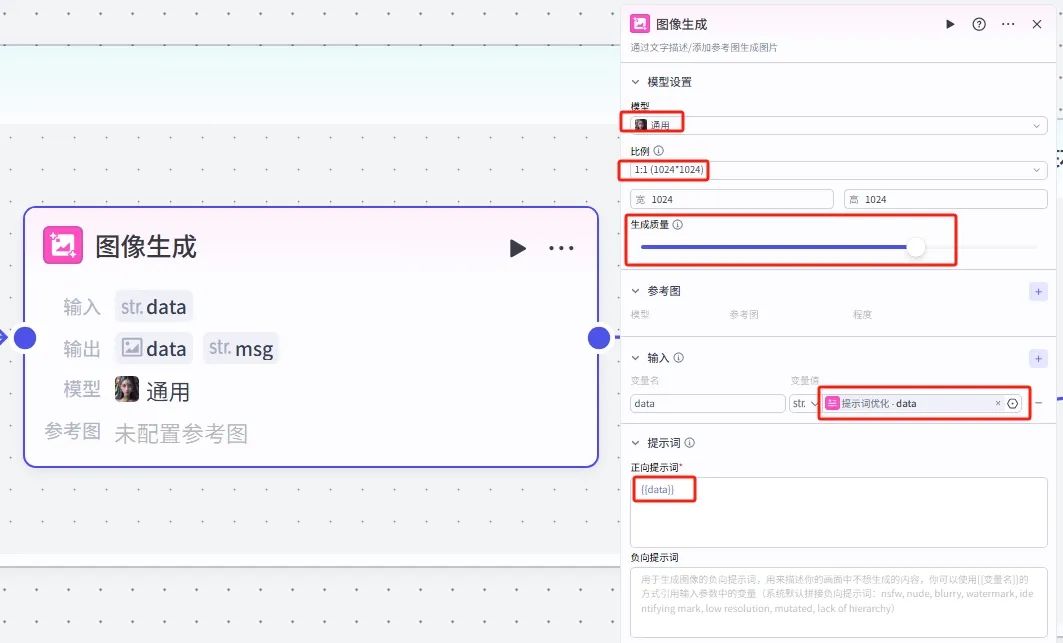
Task: Click the 负向提示词 text area
Action: pyautogui.click(x=839, y=602)
